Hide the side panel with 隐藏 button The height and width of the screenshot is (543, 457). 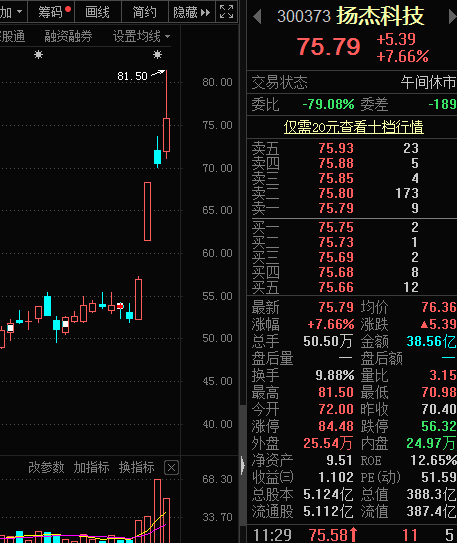coord(192,12)
